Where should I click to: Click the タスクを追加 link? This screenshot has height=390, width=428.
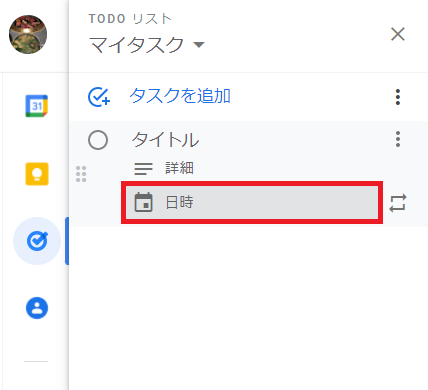click(x=180, y=96)
